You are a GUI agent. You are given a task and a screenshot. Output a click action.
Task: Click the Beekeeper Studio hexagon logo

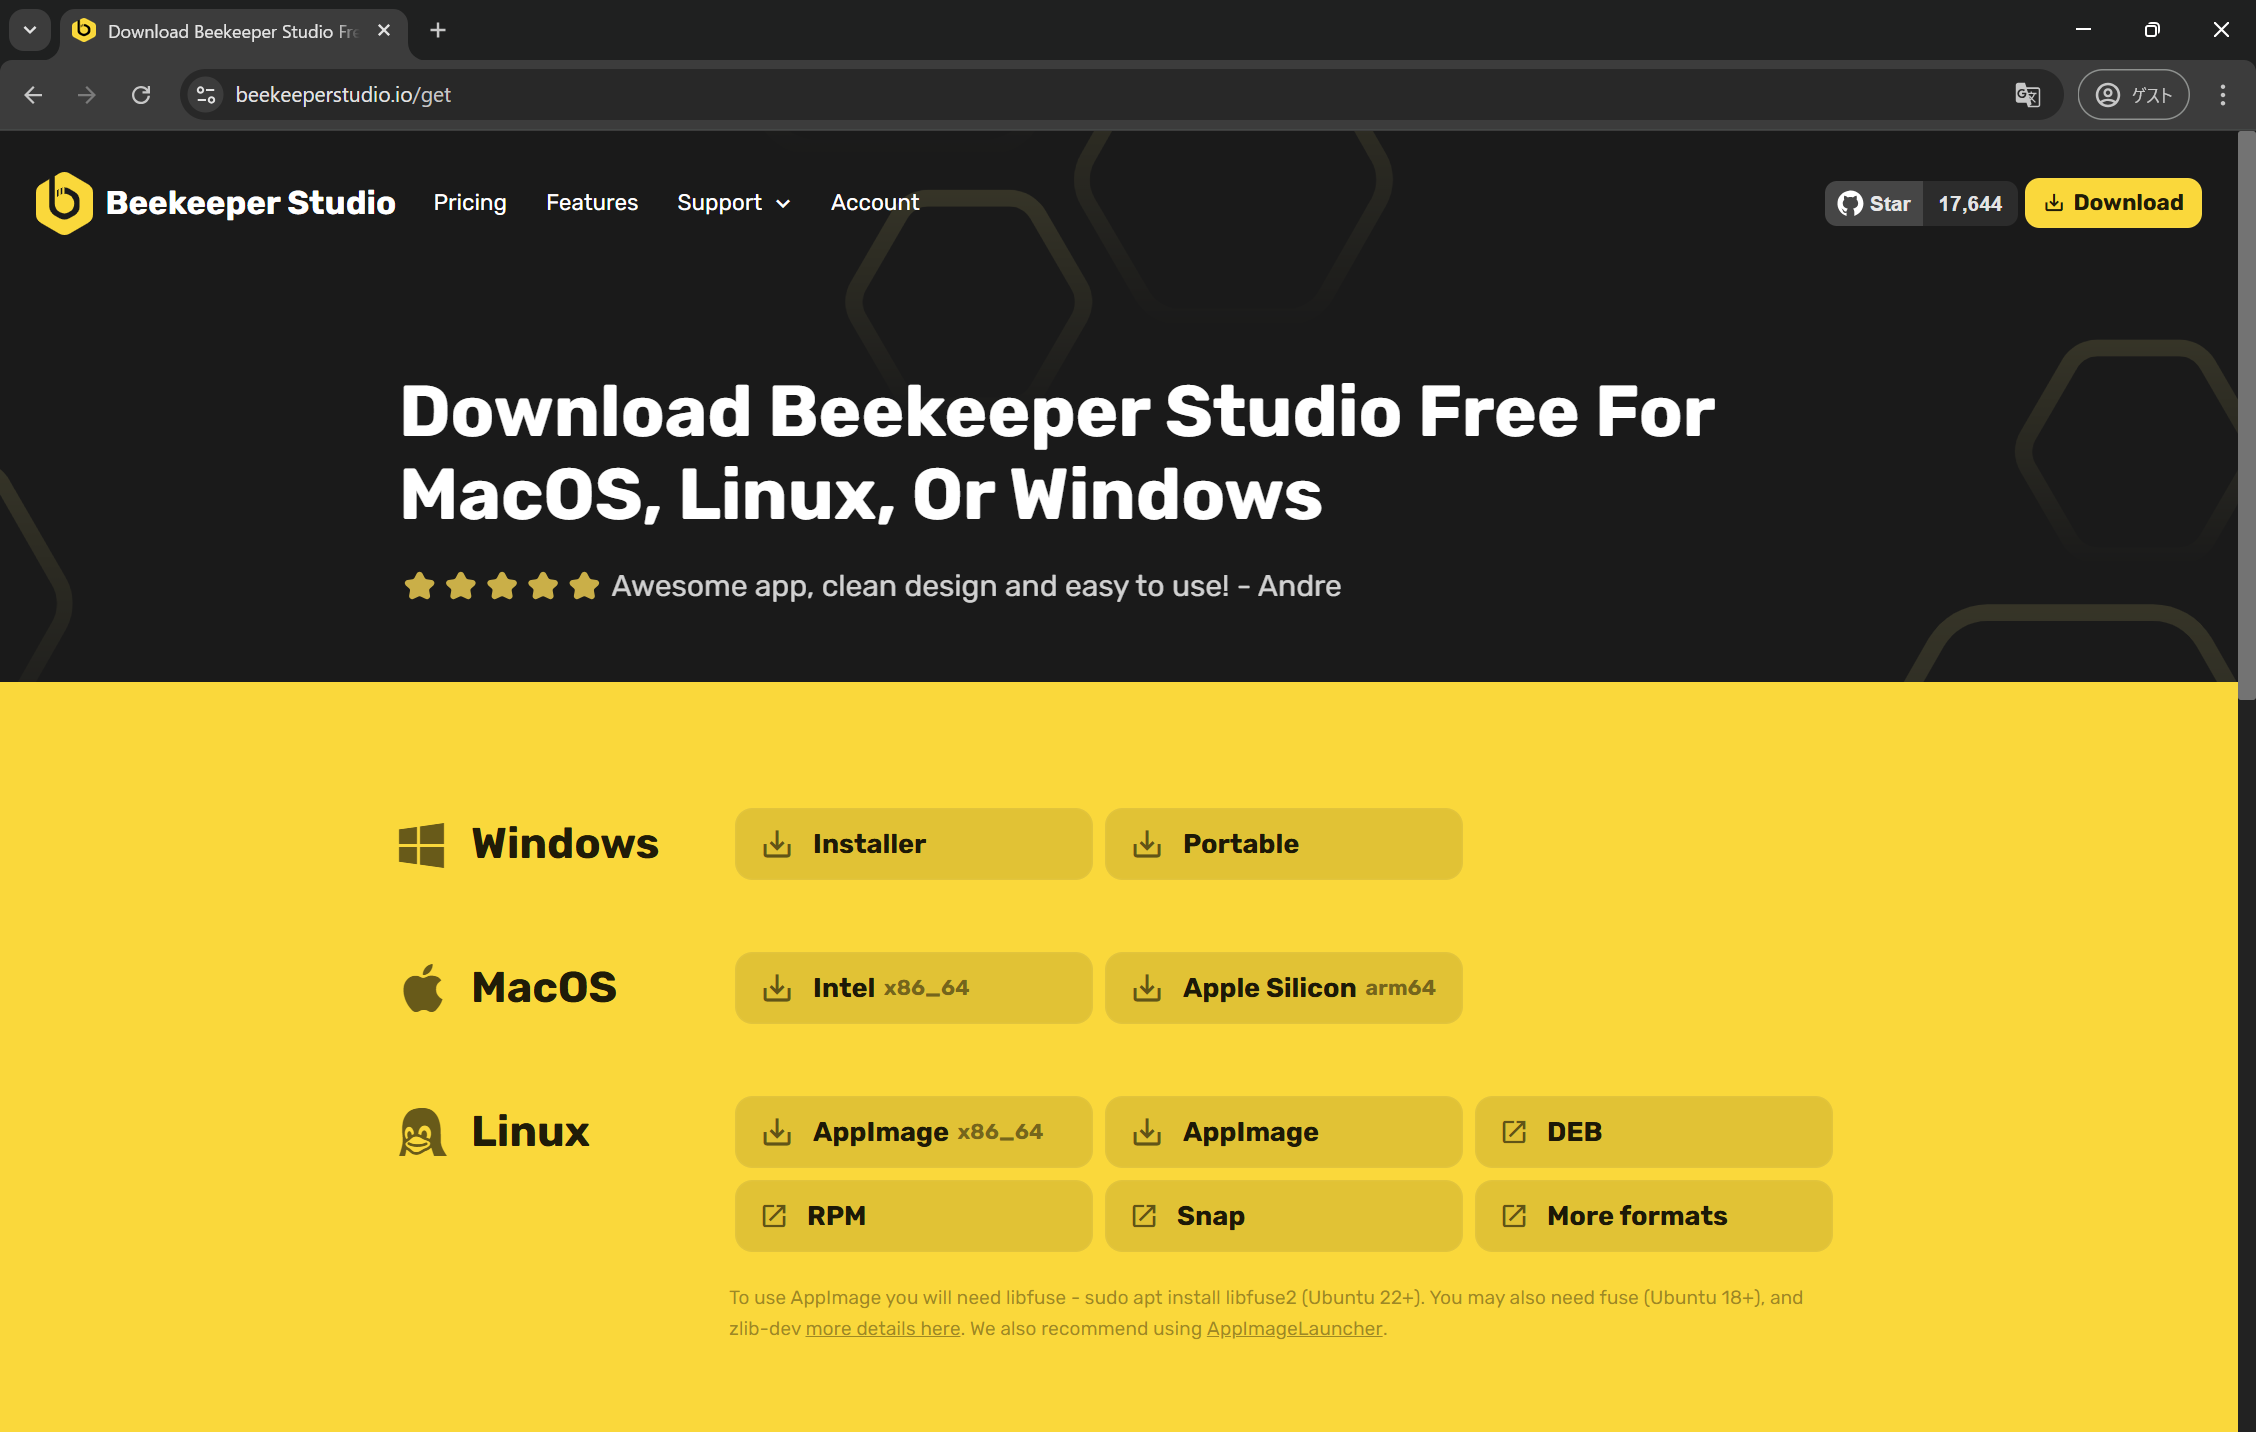pos(64,203)
